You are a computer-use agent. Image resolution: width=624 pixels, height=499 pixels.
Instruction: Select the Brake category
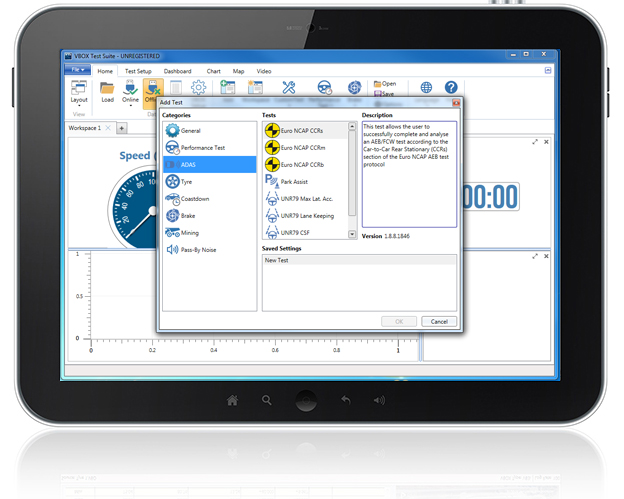pos(187,215)
